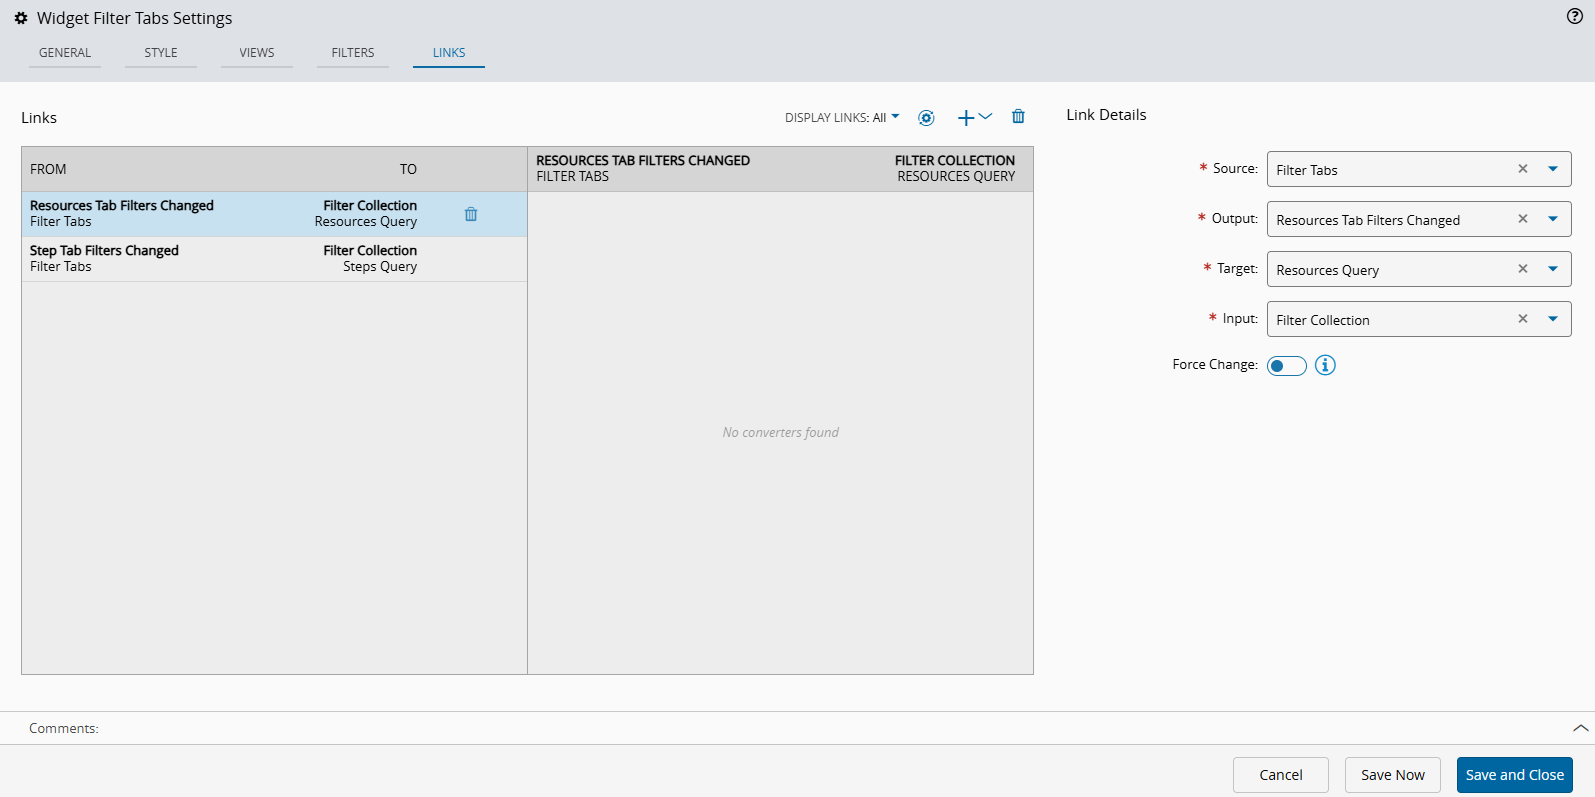Screen dimensions: 1595x797
Task: Expand the Source dropdown arrow
Action: coord(1553,169)
